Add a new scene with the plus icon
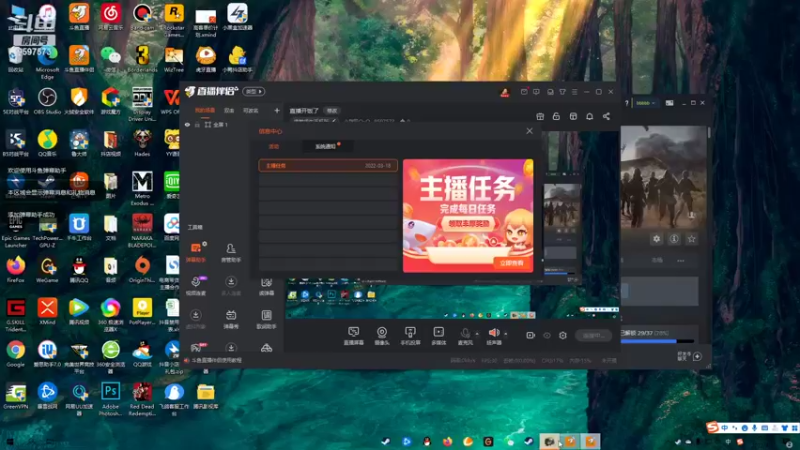Screen dimensions: 800x450 pos(277,110)
